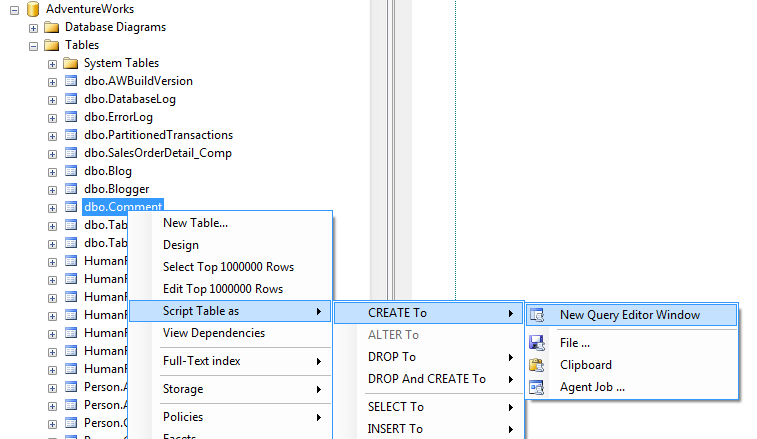
Task: Select the System Tables folder label
Action: point(121,63)
